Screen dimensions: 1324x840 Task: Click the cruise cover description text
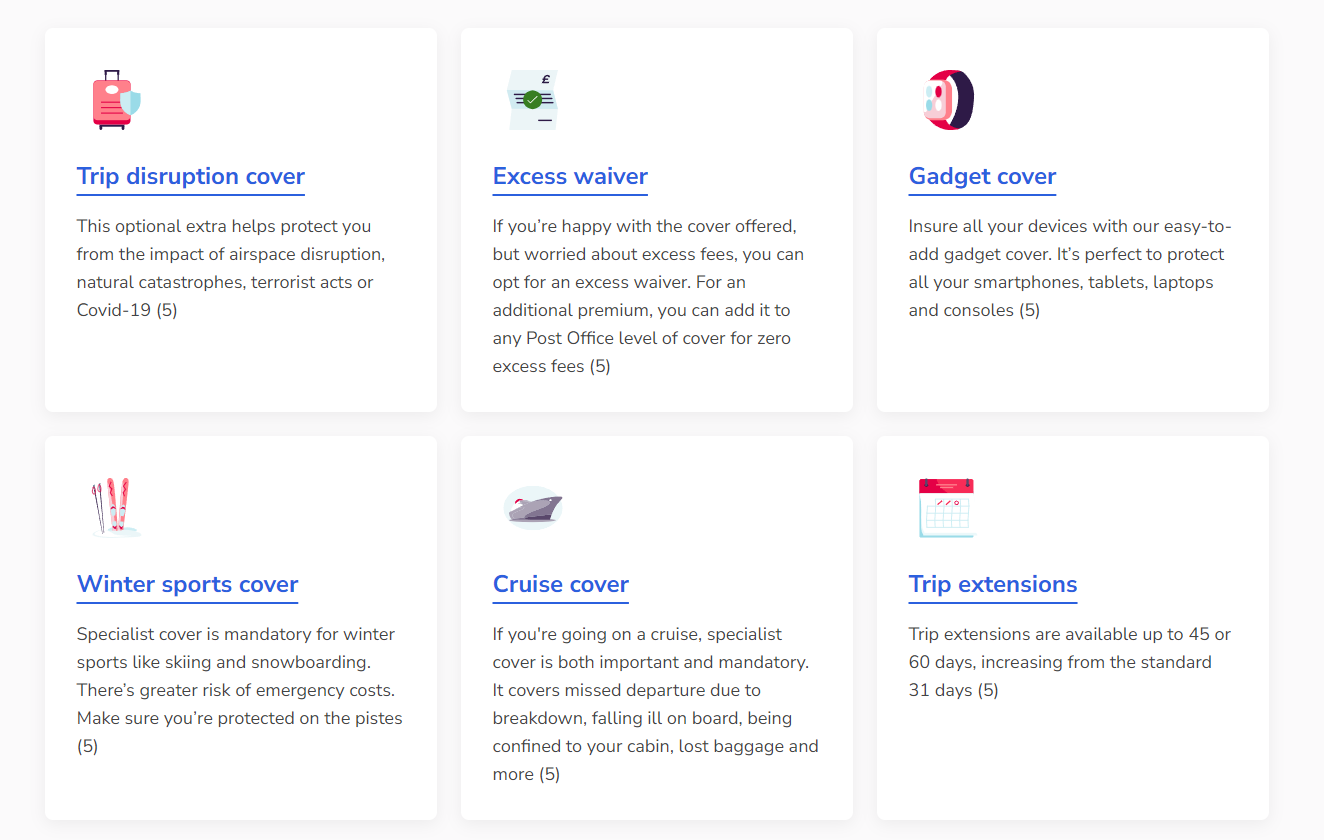[x=656, y=704]
